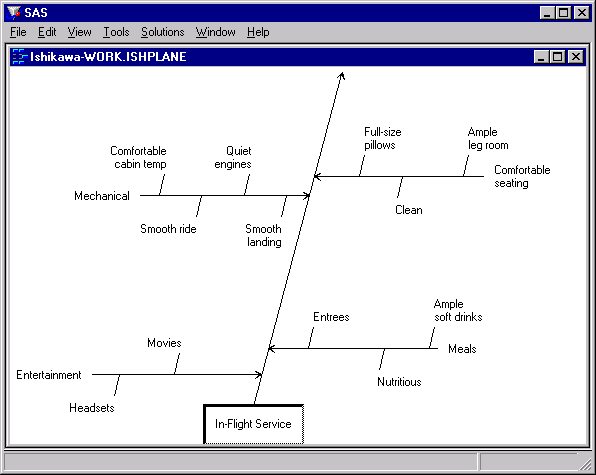Select the Entertainment branch label
Image resolution: width=596 pixels, height=475 pixels.
point(49,375)
